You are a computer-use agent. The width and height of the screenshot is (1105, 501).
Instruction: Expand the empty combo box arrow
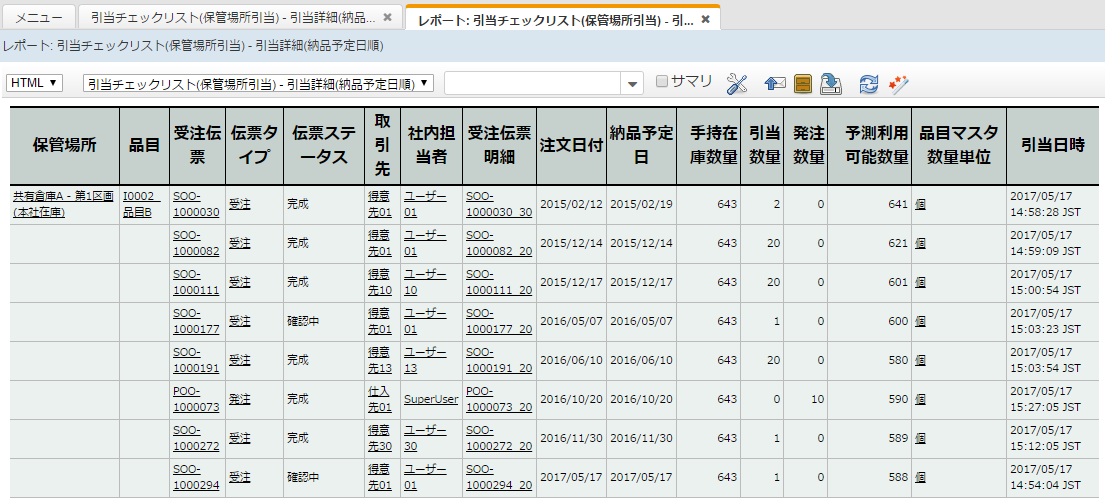click(x=632, y=84)
